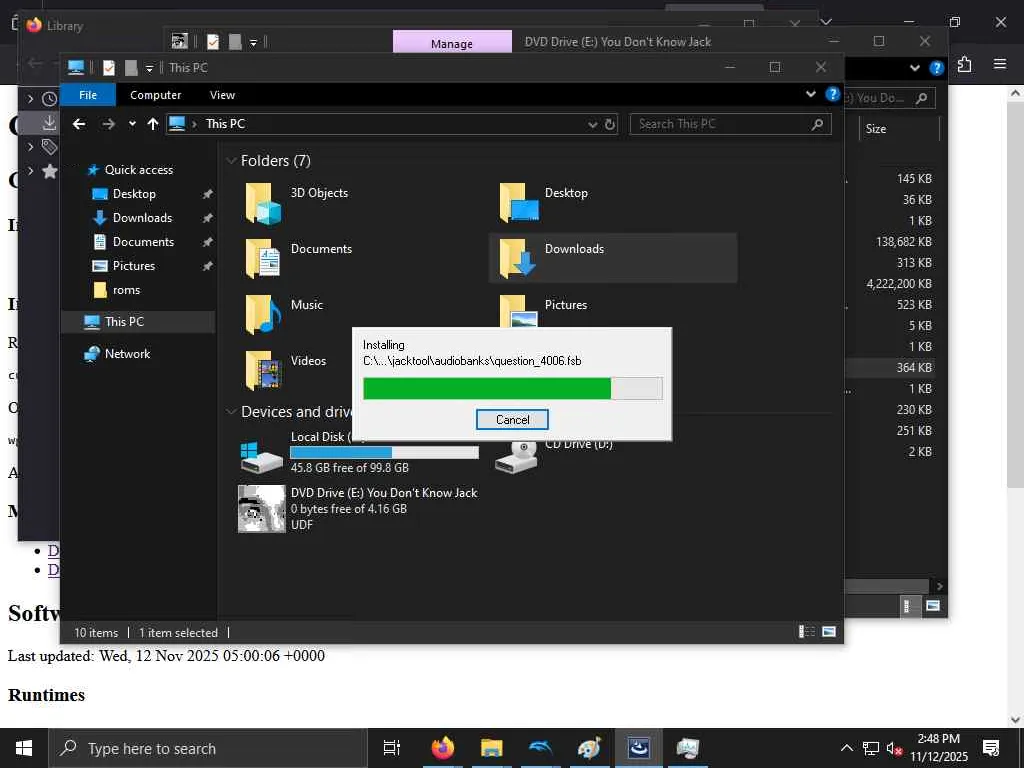Select Downloads icon in Firefox Library

point(49,123)
